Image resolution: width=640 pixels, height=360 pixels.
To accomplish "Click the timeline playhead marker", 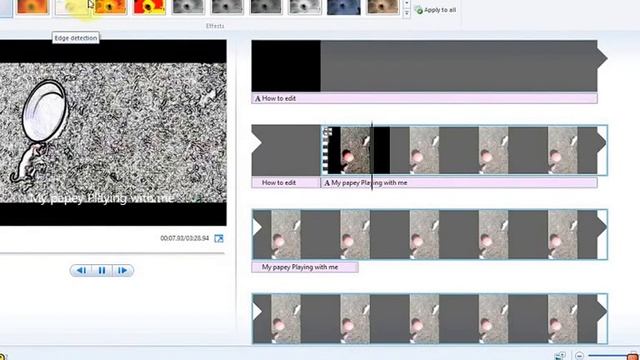I will click(x=372, y=155).
